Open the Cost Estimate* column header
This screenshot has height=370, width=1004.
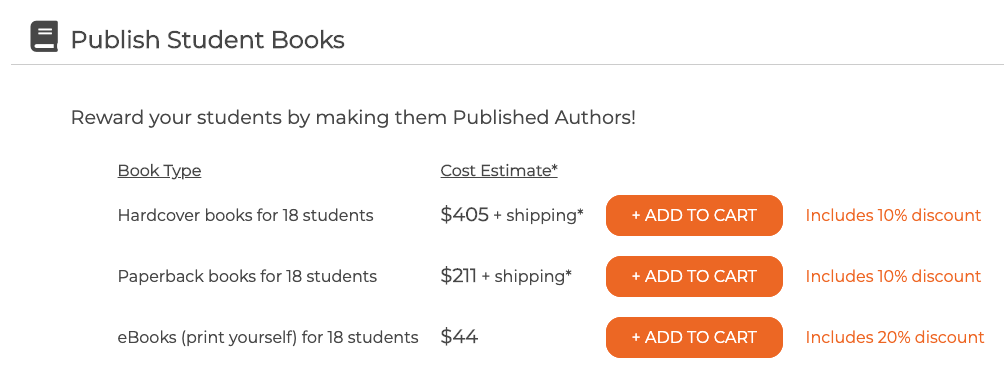point(499,171)
